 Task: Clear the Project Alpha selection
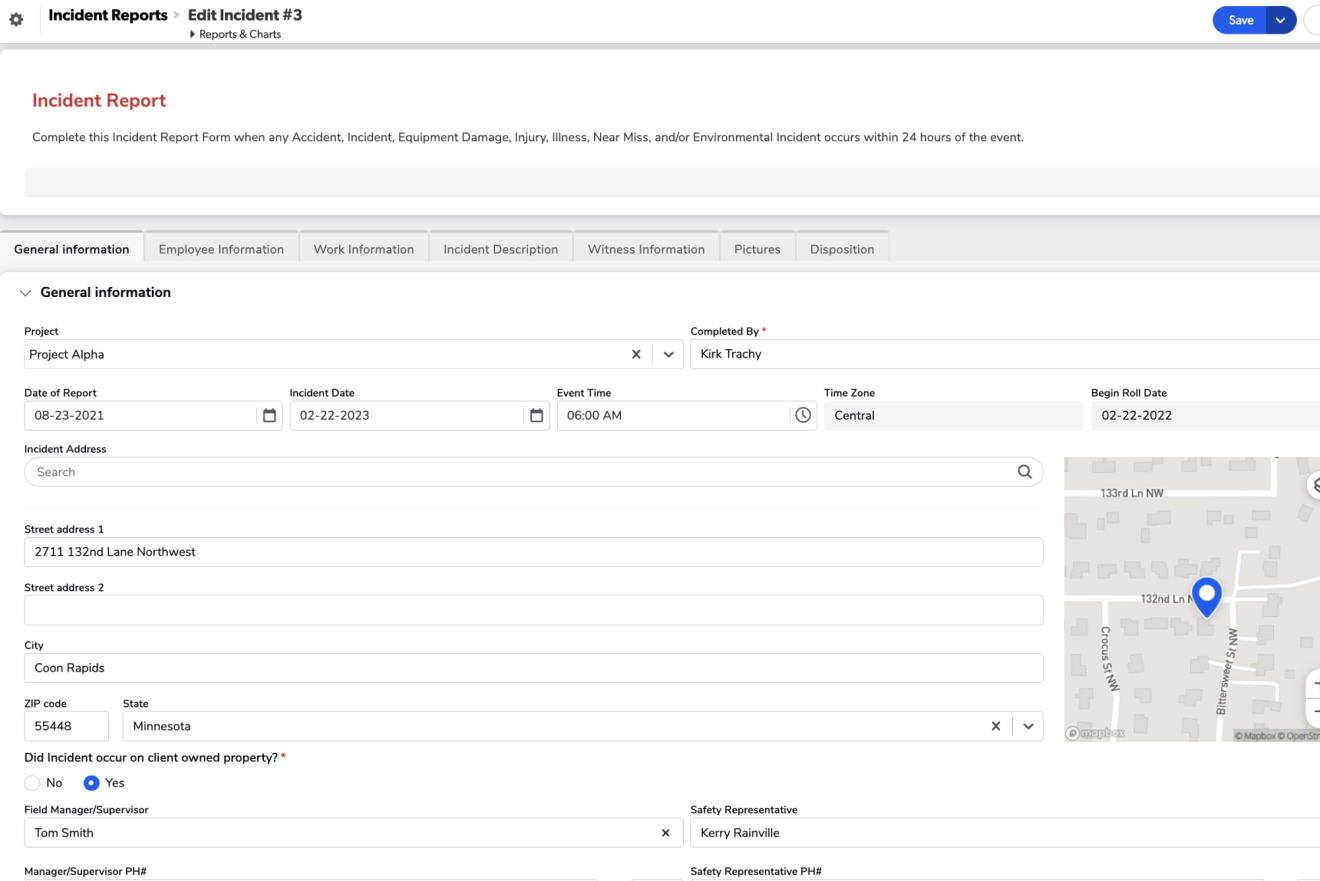636,355
